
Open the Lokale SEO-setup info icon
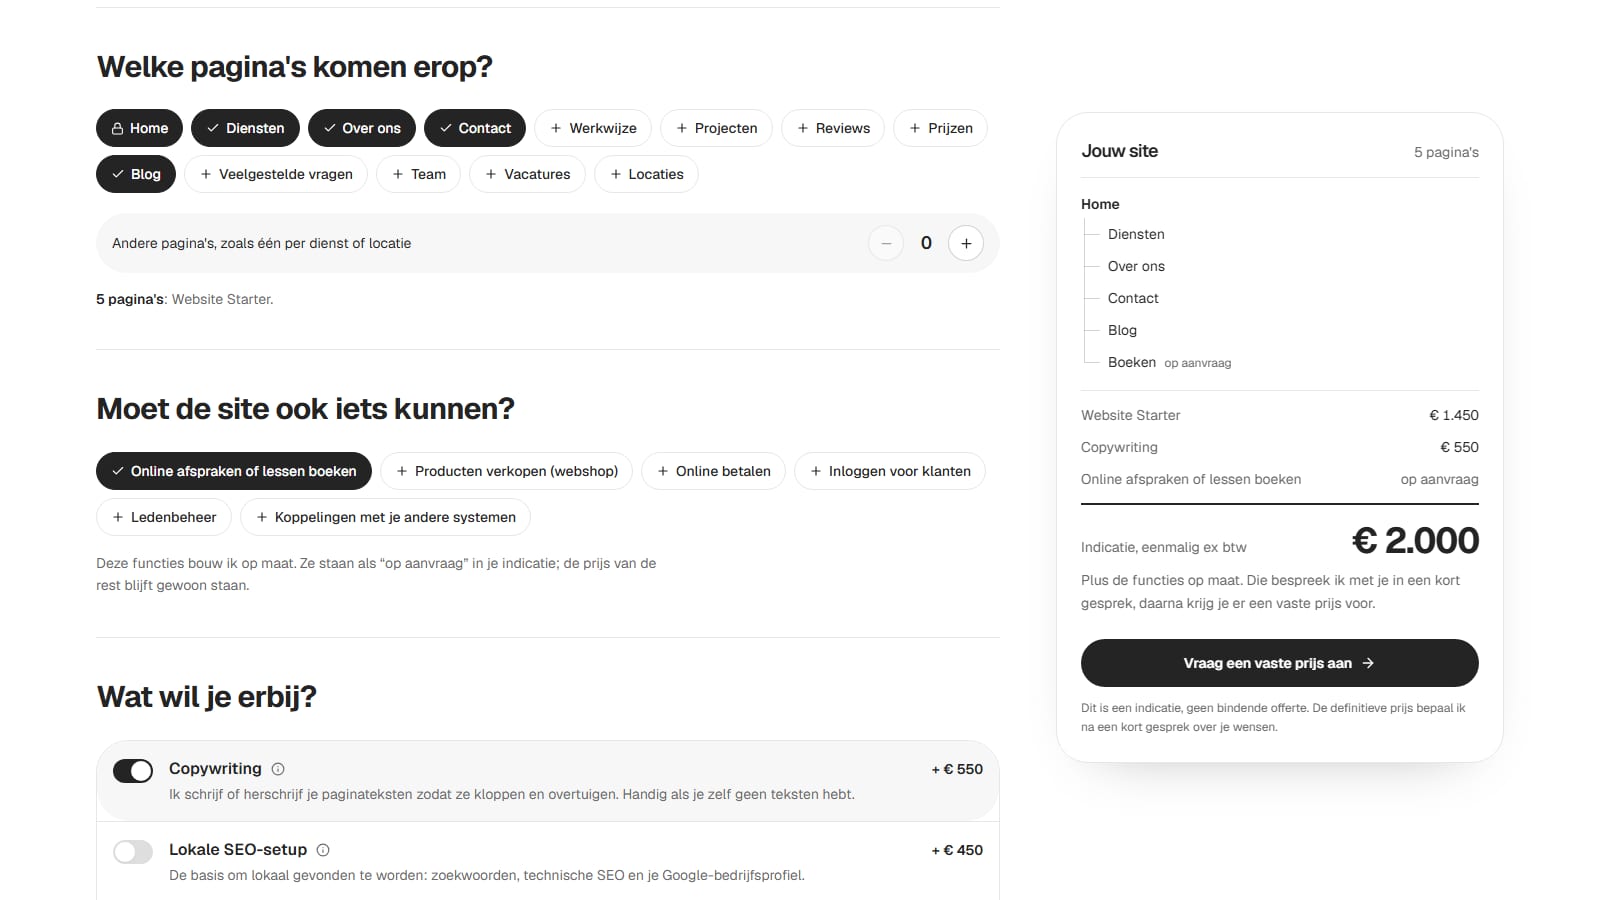323,850
